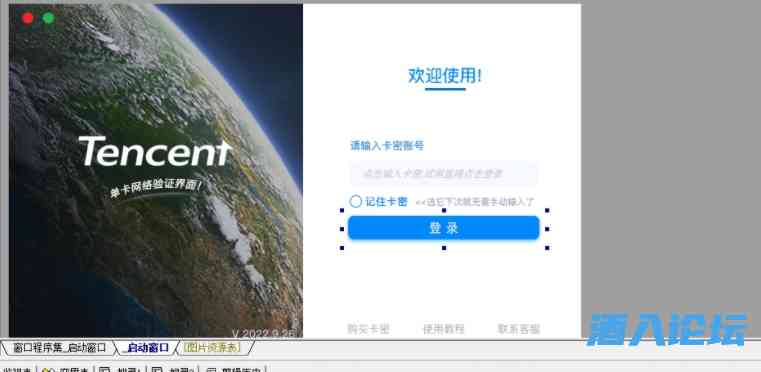The width and height of the screenshot is (761, 372).
Task: Select the white Tencent logo
Action: click(x=155, y=152)
